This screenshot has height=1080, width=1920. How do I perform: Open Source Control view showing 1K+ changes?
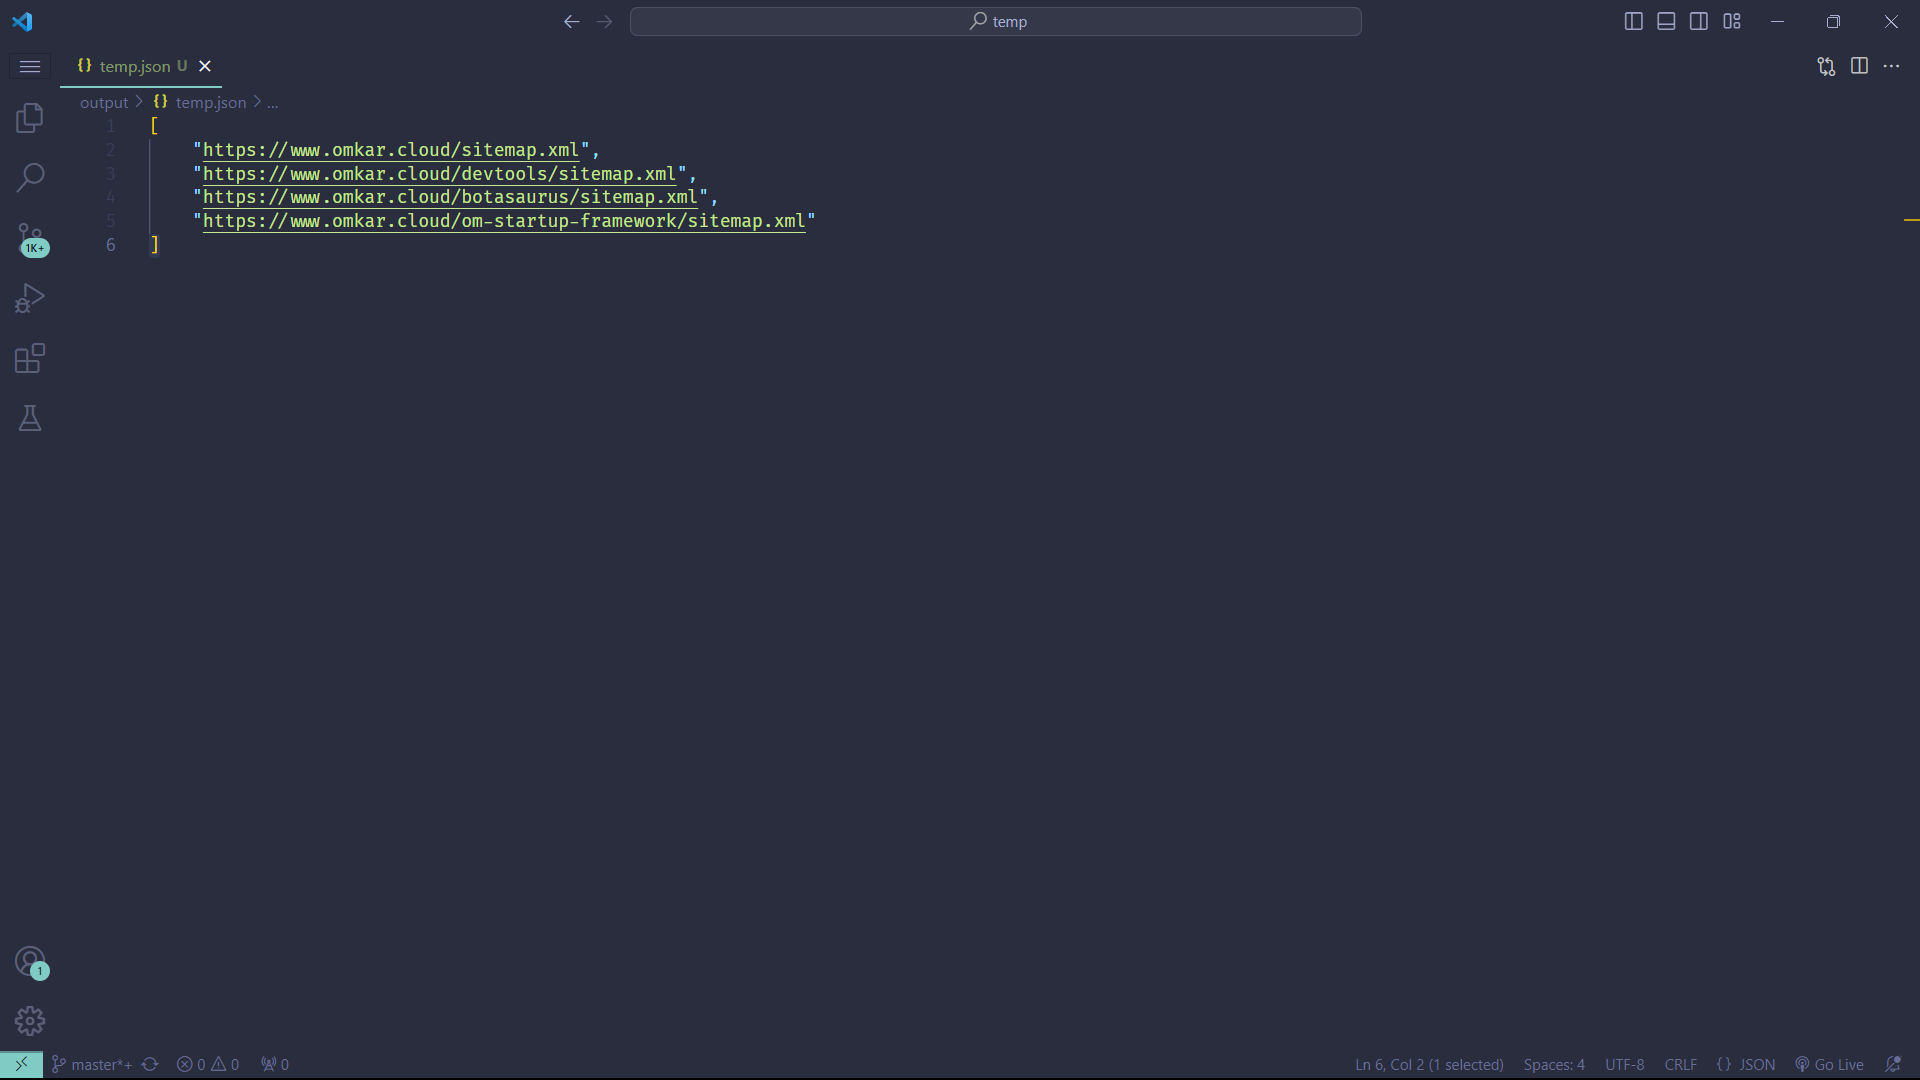(30, 238)
